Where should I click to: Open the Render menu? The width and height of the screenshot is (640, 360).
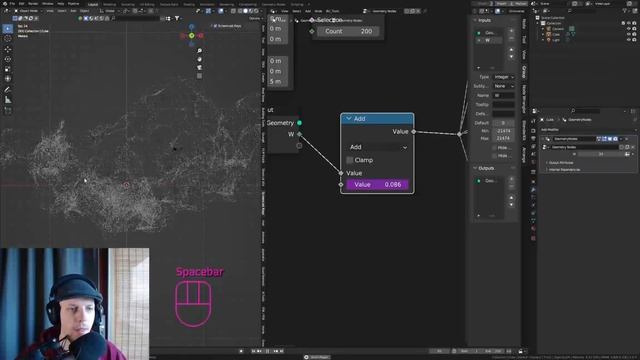[x=33, y=4]
